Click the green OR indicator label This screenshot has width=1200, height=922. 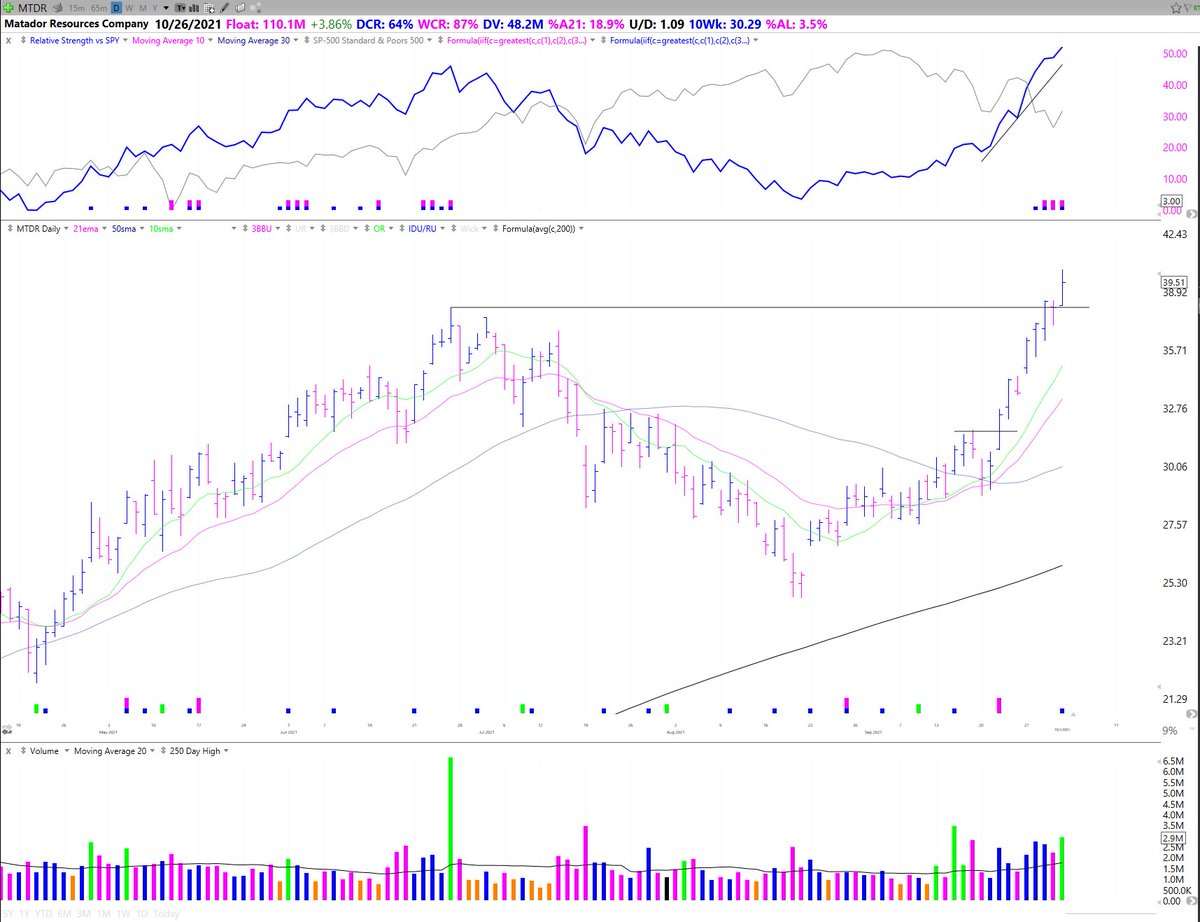(x=379, y=230)
